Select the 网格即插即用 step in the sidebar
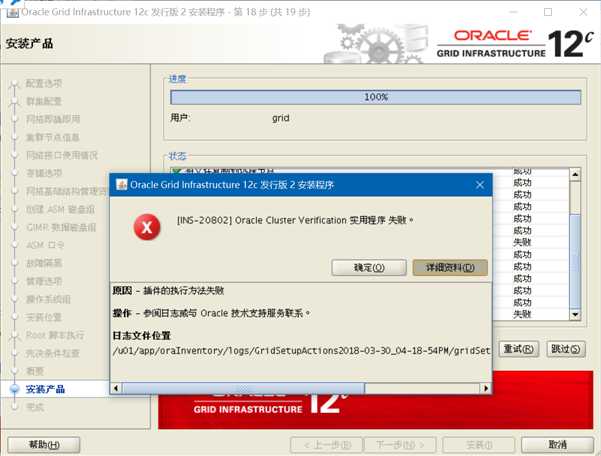The height and width of the screenshot is (456, 601). click(53, 119)
